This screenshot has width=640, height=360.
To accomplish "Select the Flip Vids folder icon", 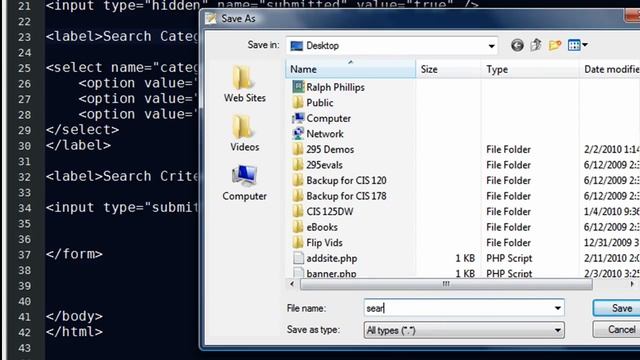I will [x=298, y=242].
